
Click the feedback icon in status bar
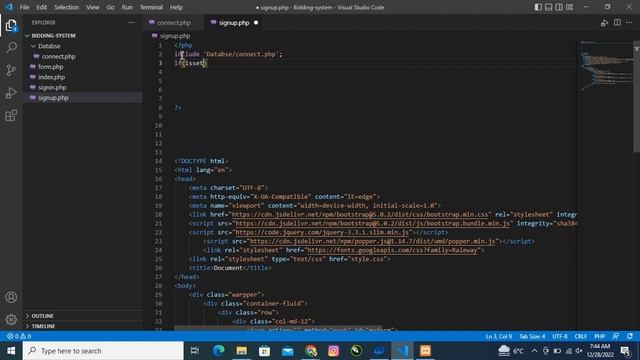coord(616,336)
